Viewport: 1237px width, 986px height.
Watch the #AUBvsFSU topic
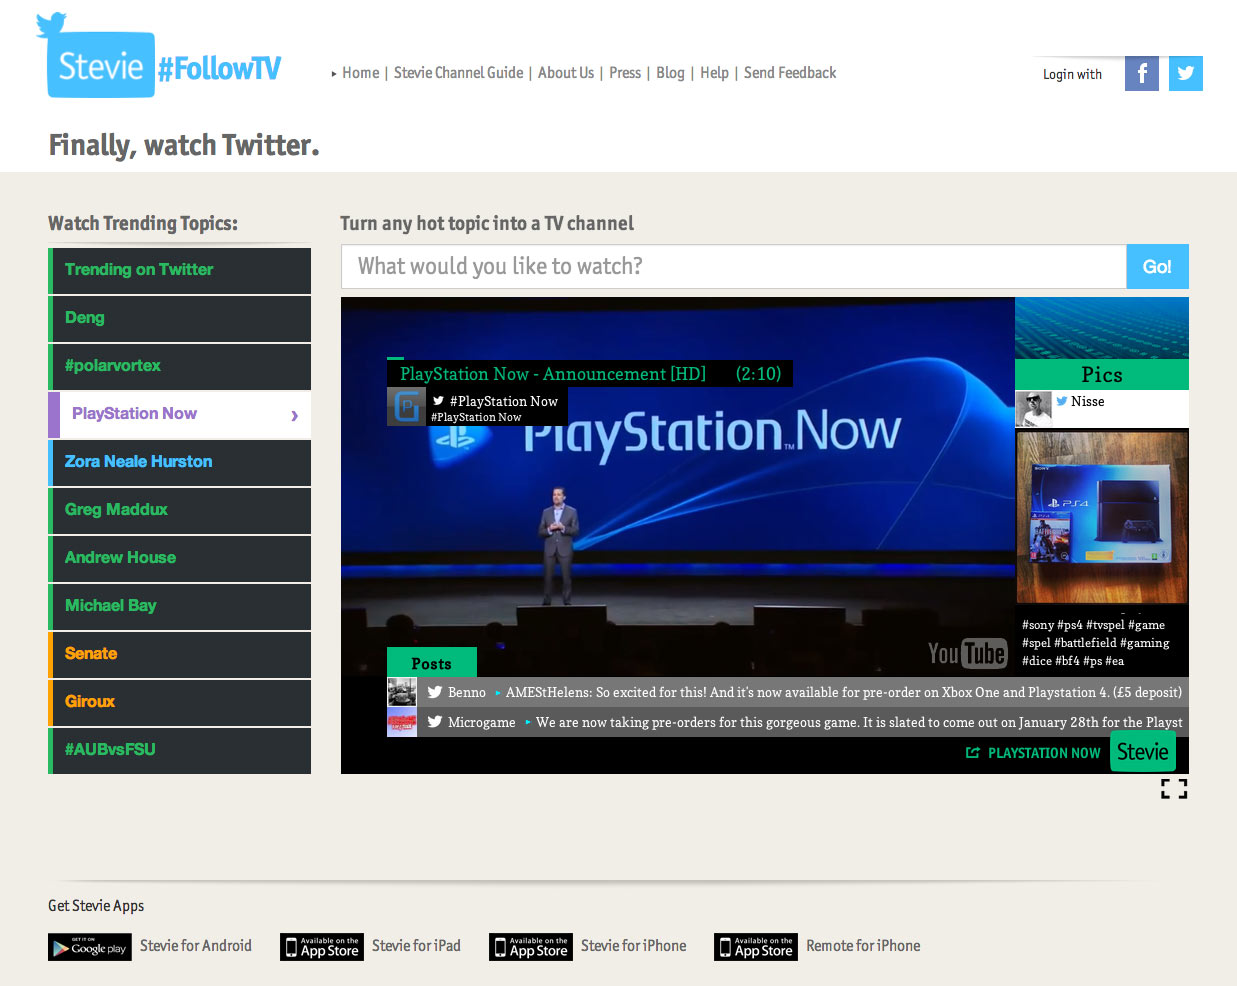180,750
